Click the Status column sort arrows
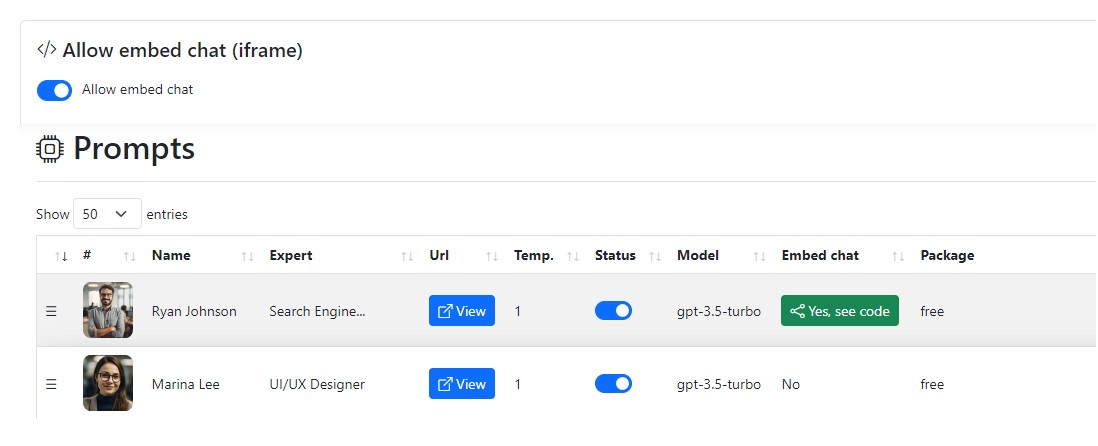 pos(655,256)
